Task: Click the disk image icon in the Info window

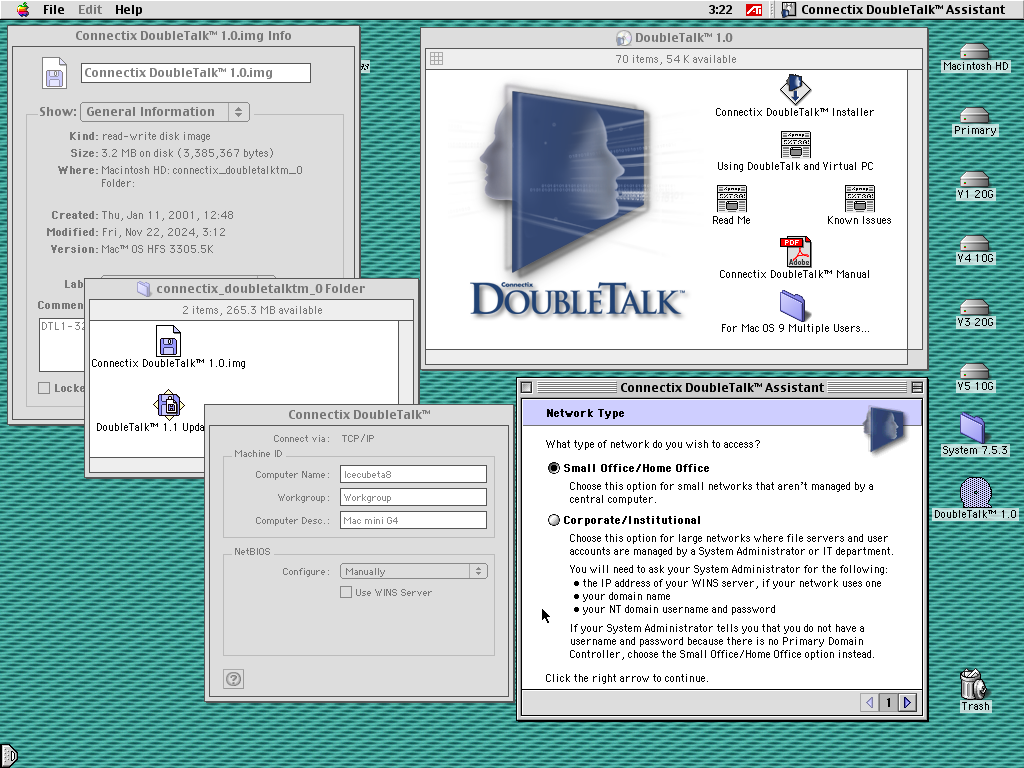Action: coord(54,73)
